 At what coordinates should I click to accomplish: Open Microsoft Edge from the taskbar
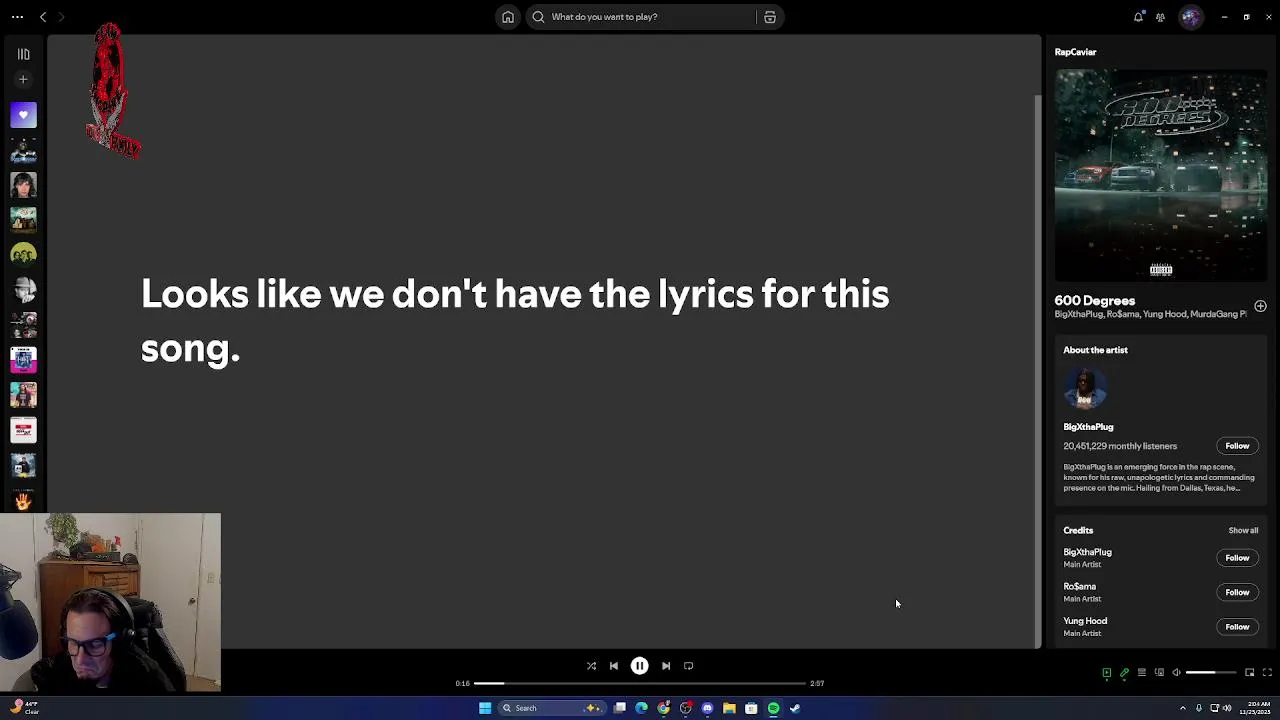[x=641, y=708]
